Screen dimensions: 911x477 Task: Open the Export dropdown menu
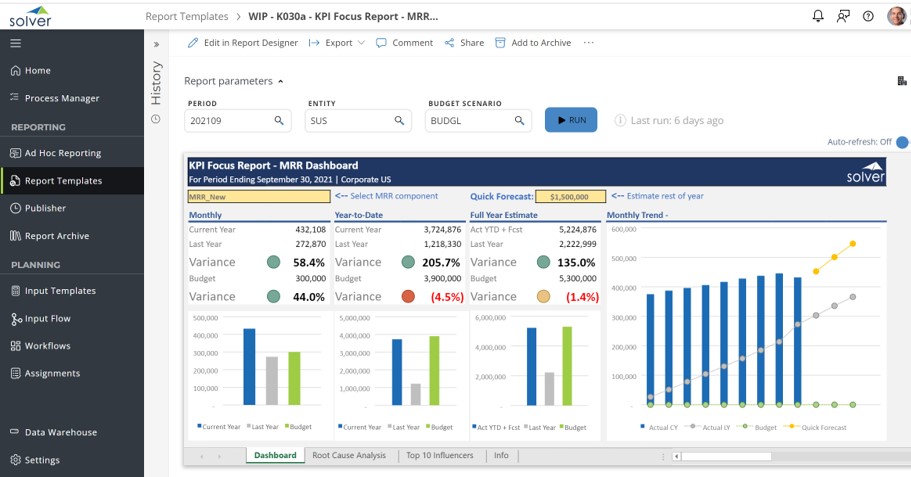coord(337,43)
